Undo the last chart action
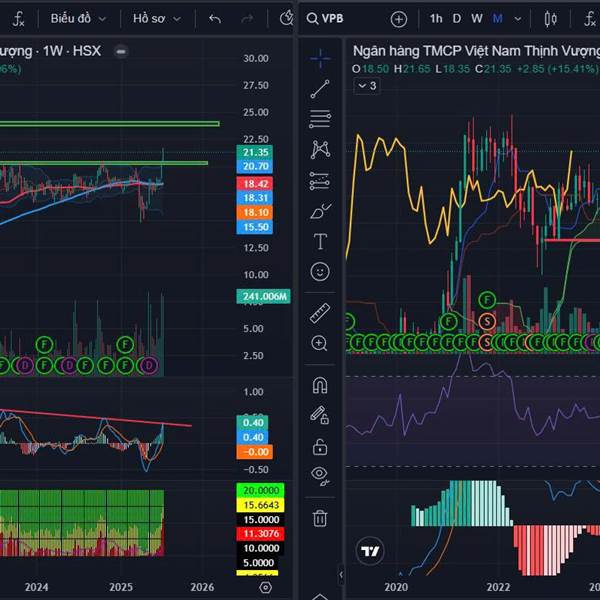This screenshot has height=600, width=600. tap(215, 18)
